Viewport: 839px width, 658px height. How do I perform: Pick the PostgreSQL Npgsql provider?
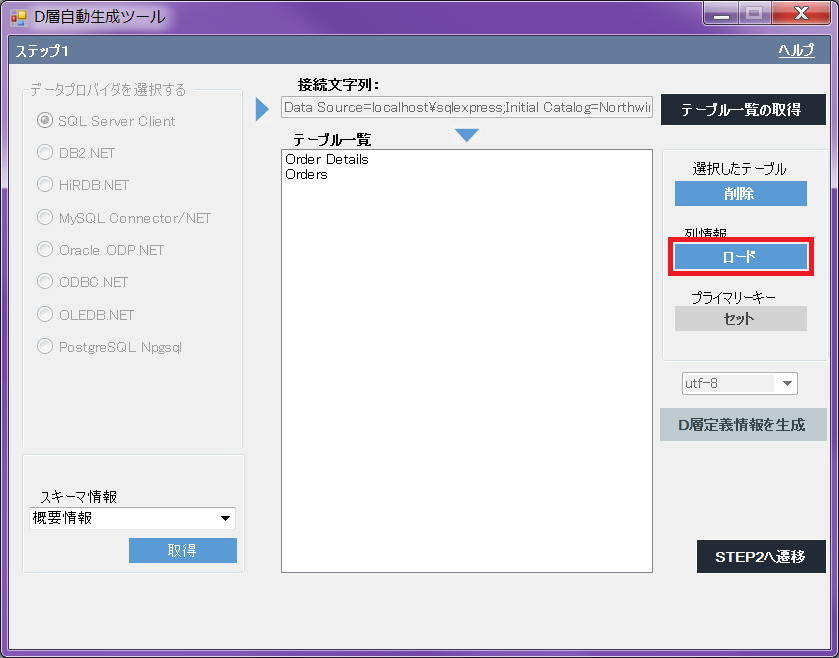click(x=45, y=347)
